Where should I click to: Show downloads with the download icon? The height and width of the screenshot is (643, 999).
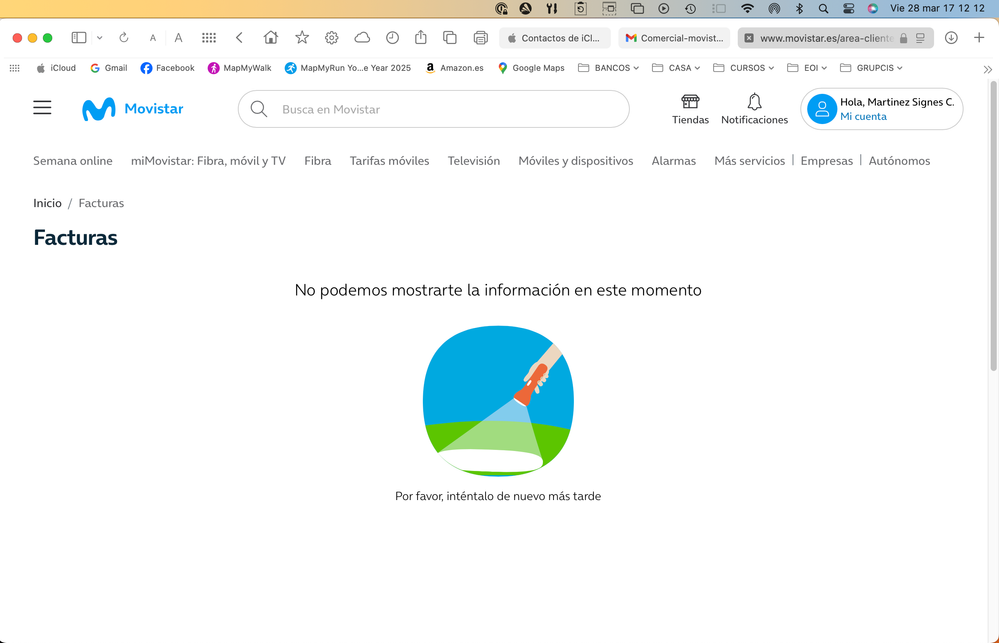coord(951,38)
